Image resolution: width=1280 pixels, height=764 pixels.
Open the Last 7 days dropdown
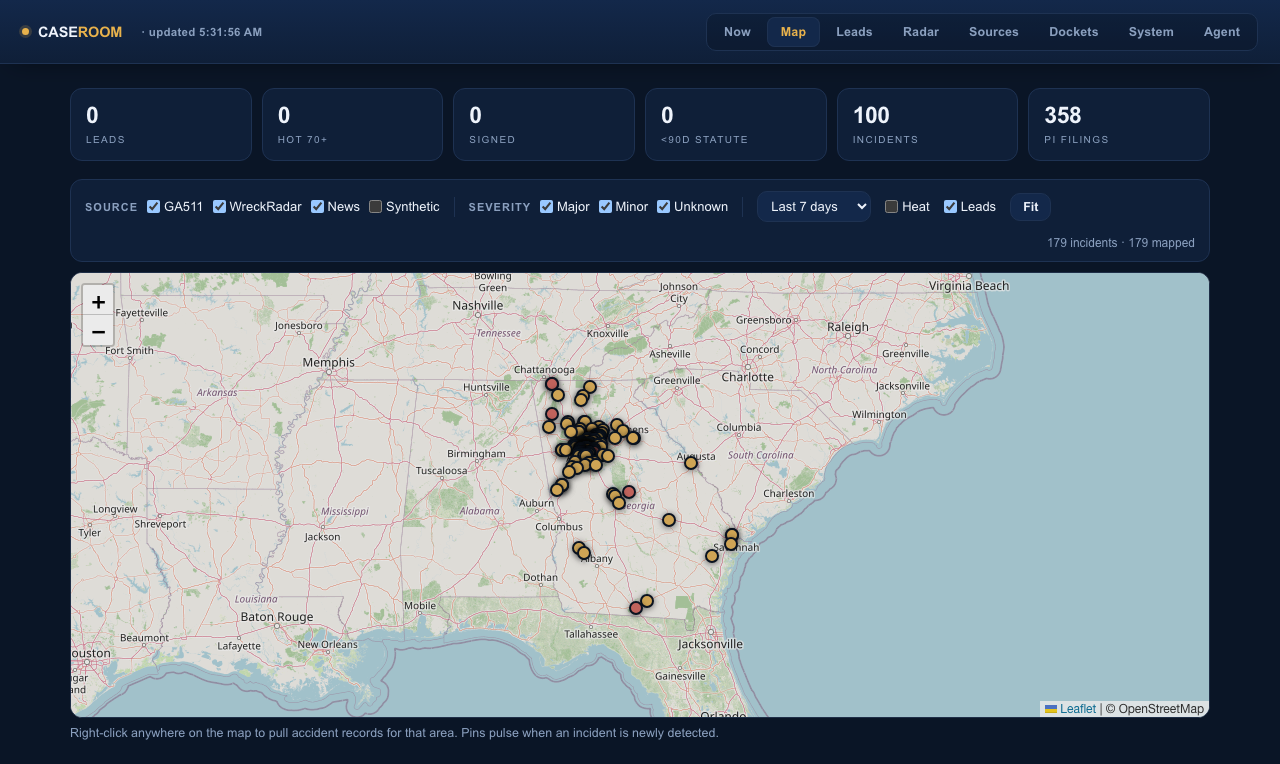pos(814,207)
